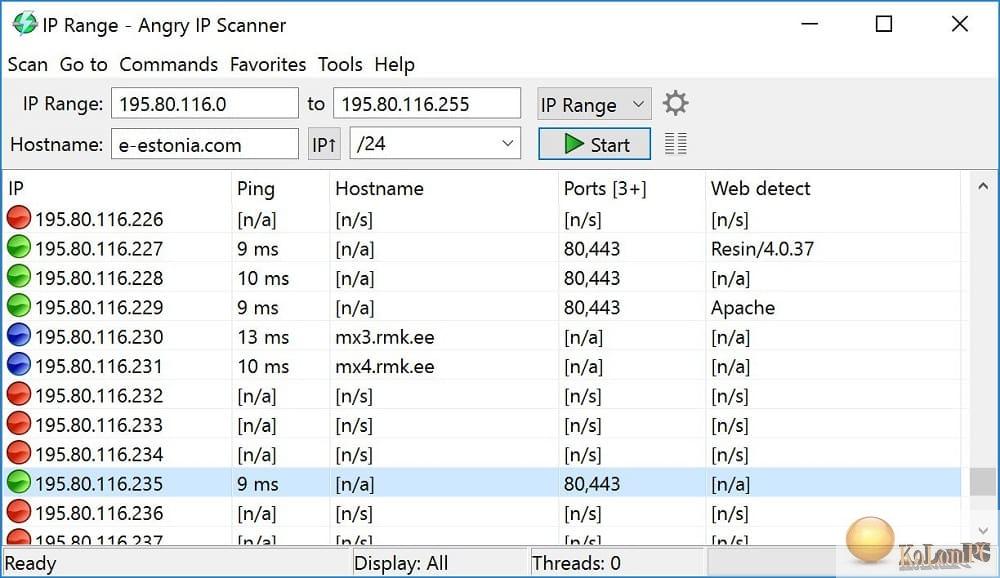Minimize the Angry IP Scanner window
The height and width of the screenshot is (578, 1000).
pyautogui.click(x=809, y=24)
